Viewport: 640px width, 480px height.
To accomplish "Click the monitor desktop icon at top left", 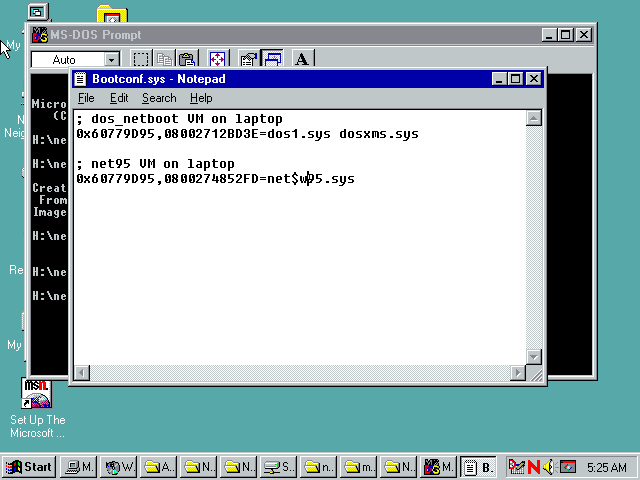I will pos(38,12).
